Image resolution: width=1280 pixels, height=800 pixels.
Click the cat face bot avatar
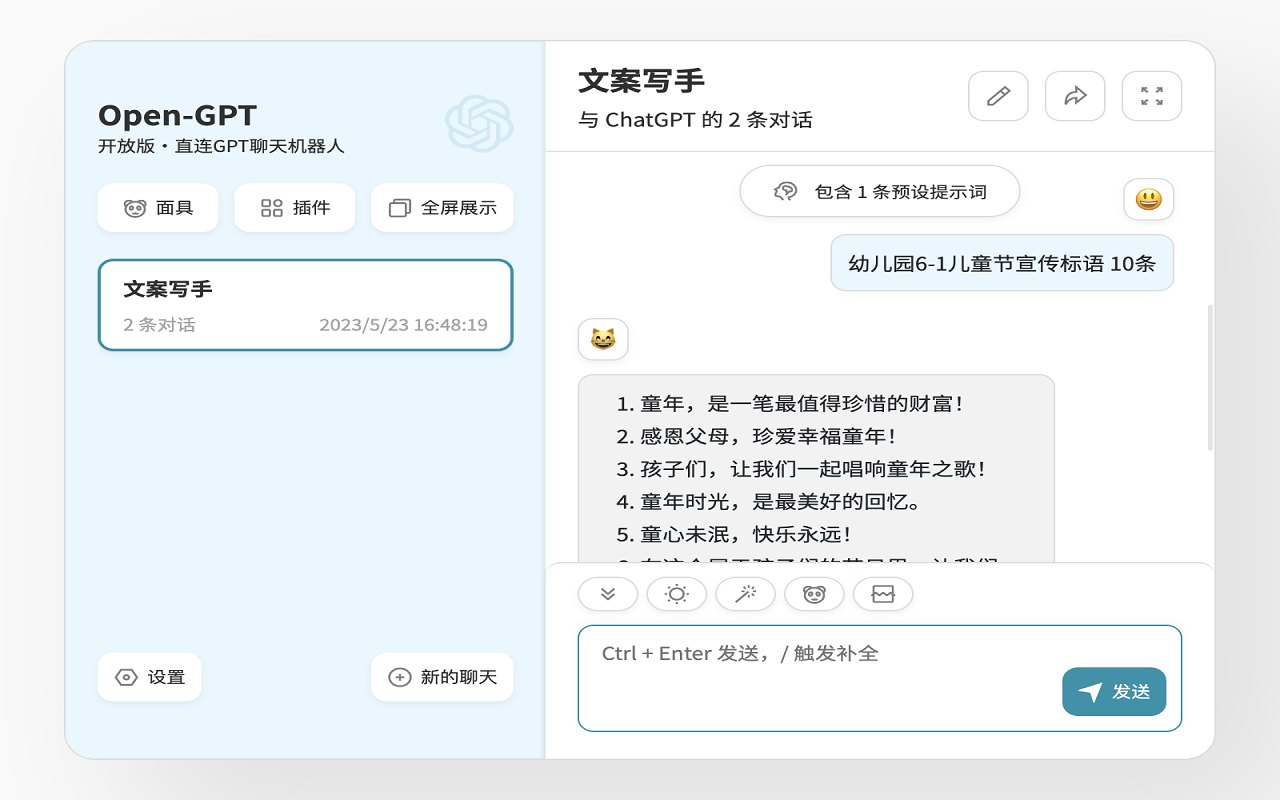pyautogui.click(x=603, y=339)
